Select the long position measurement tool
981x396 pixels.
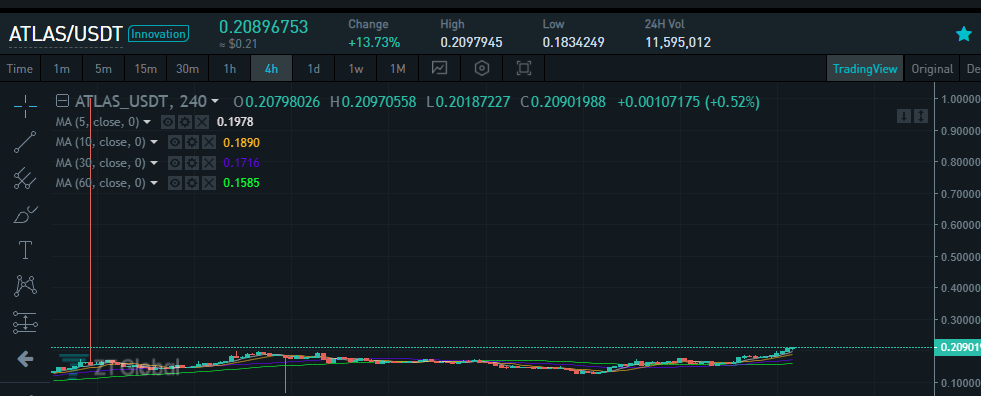[25, 322]
